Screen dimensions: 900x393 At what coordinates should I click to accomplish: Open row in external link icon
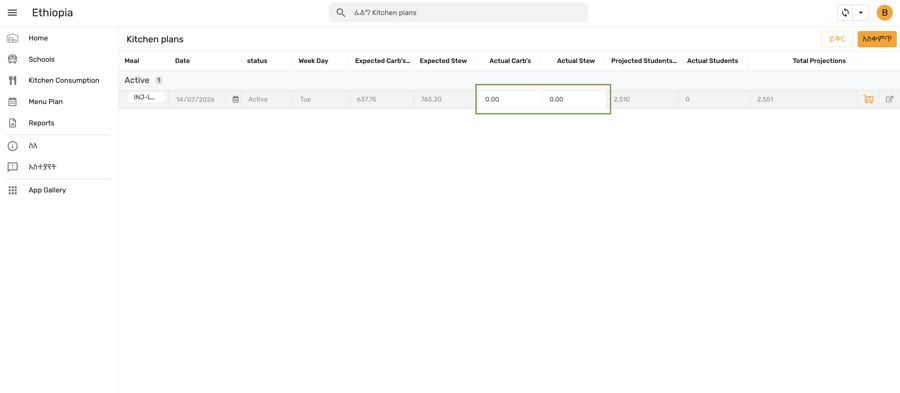(x=889, y=99)
